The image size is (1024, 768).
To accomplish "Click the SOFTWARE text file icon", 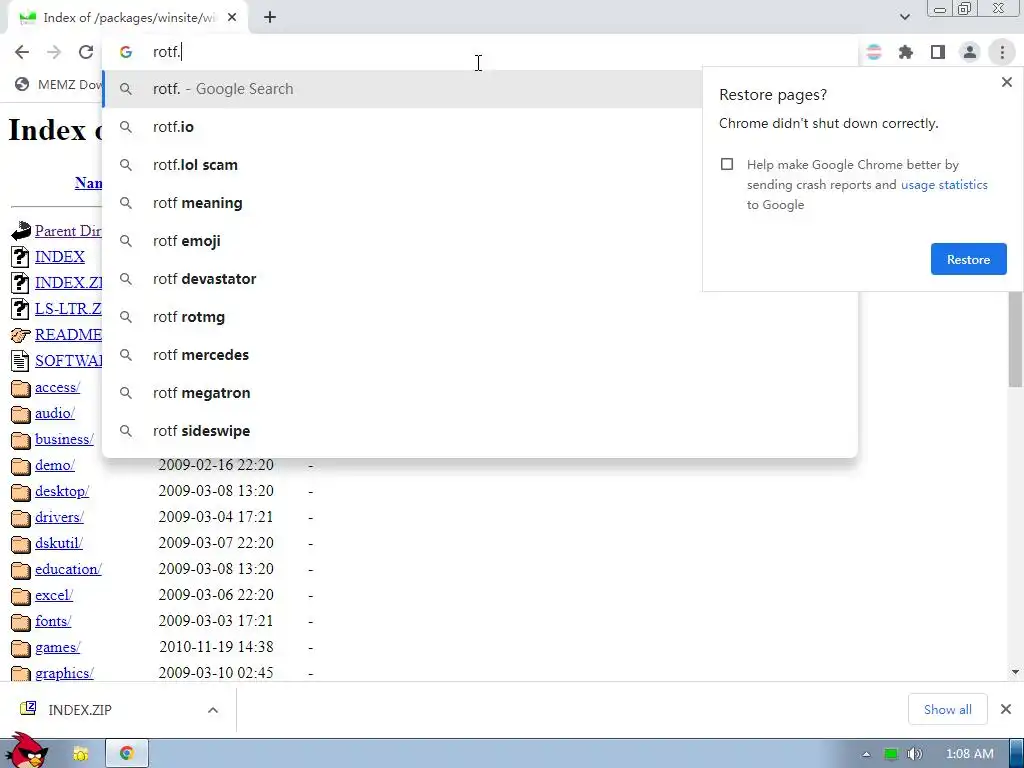I will click(20, 361).
